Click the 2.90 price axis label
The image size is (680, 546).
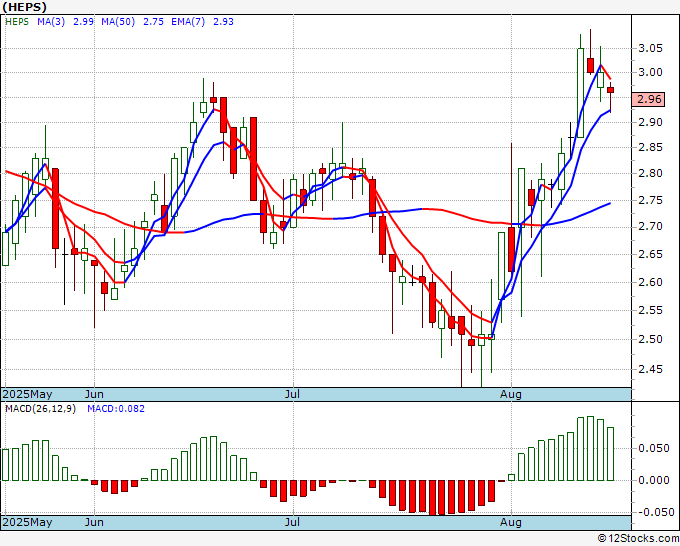[x=651, y=122]
